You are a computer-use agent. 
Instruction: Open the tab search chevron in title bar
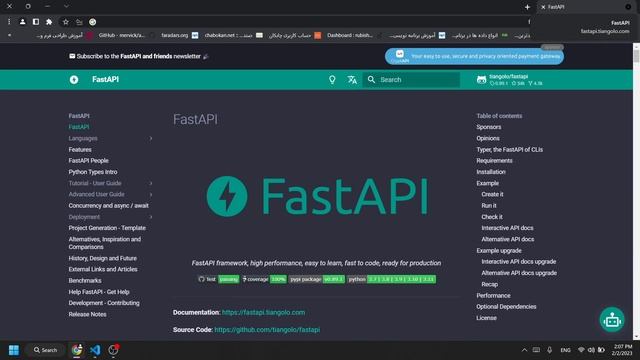pyautogui.click(x=66, y=7)
